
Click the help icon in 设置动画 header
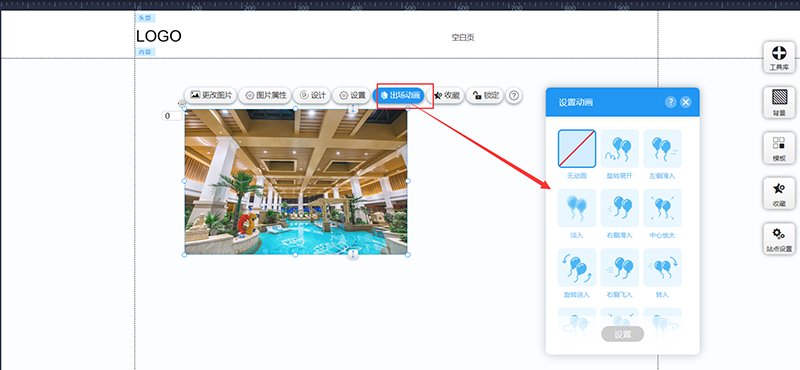[x=670, y=102]
